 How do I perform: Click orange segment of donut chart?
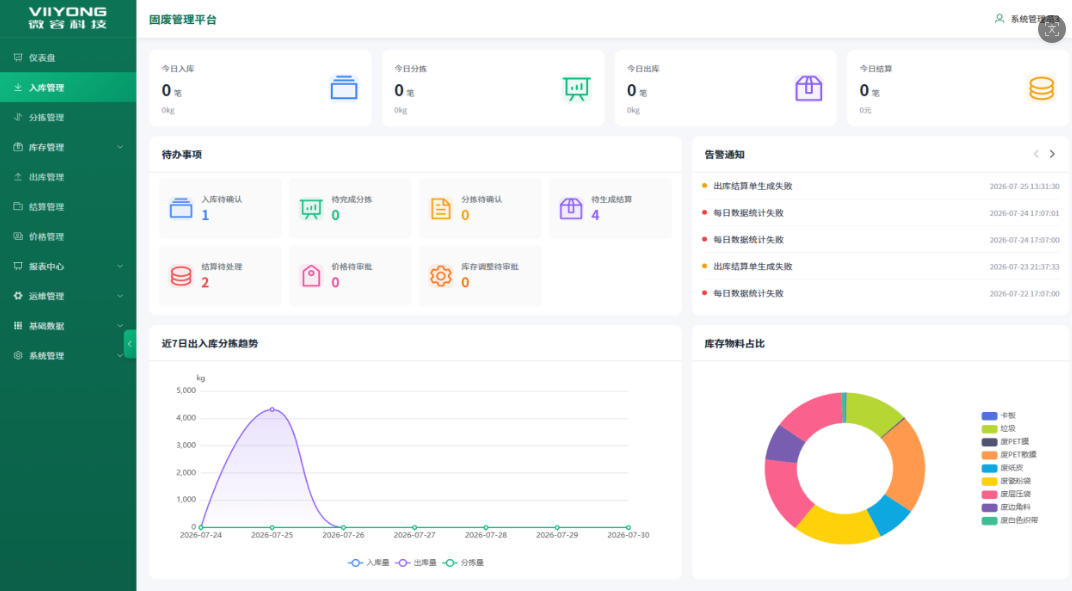click(x=907, y=464)
